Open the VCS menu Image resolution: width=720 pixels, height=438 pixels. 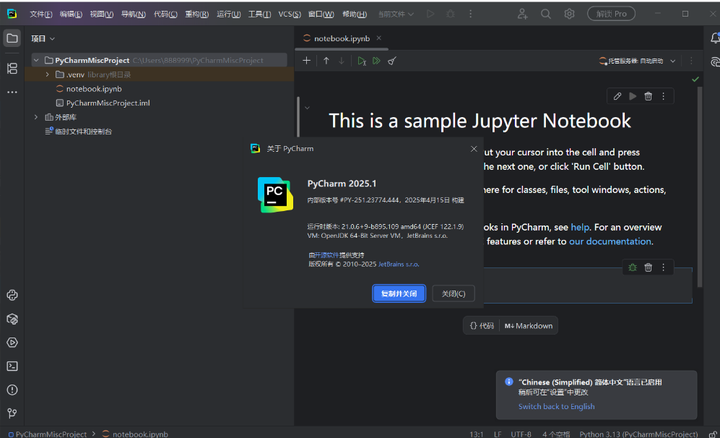click(x=289, y=14)
